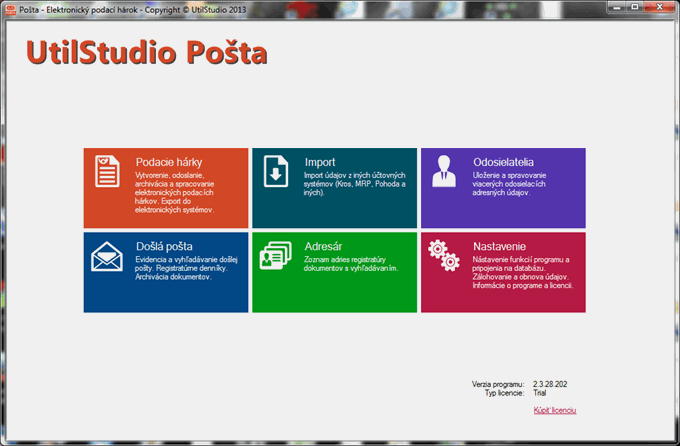
Task: Click the Pošta app icon in title bar
Action: tap(10, 10)
